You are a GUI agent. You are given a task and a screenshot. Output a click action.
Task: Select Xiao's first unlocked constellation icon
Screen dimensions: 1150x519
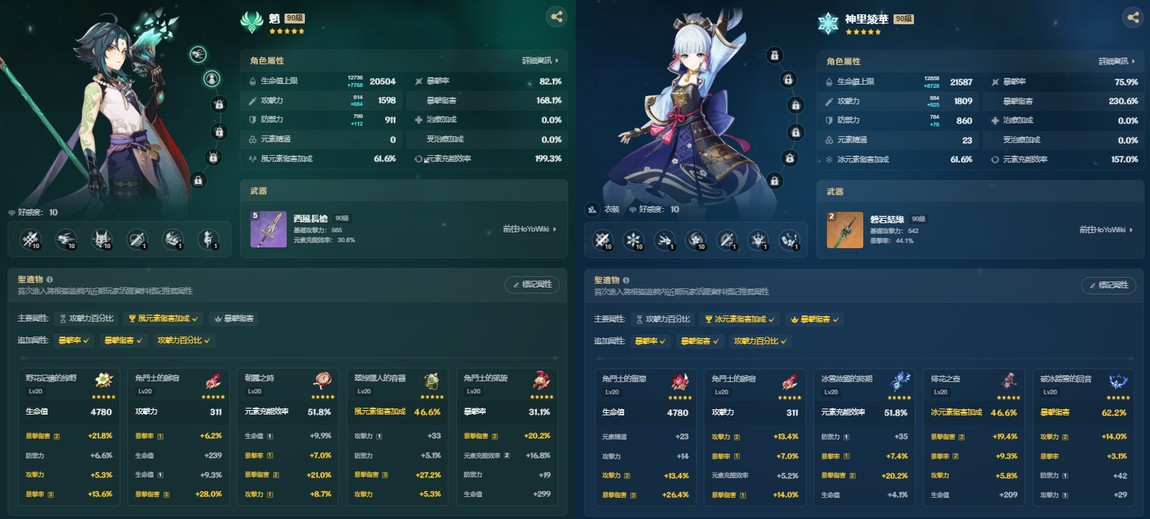coord(198,54)
